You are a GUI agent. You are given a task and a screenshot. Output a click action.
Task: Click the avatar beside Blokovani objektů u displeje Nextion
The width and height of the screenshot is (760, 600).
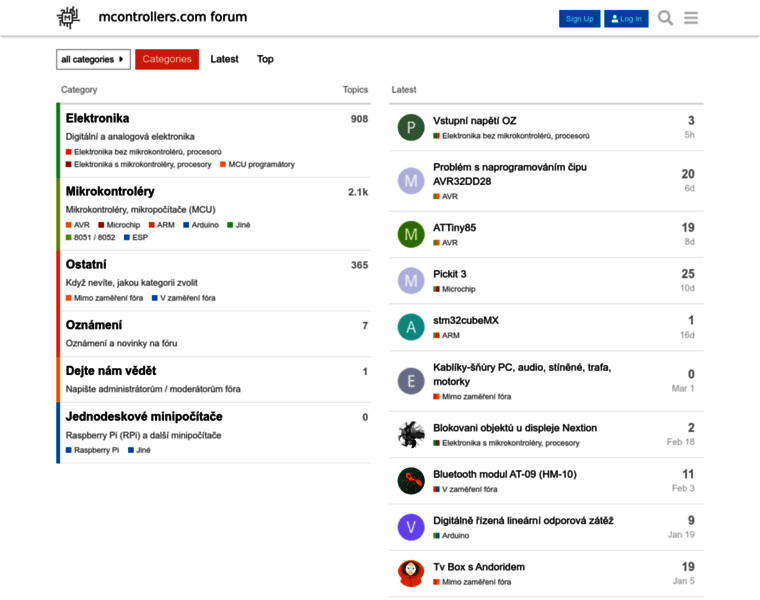pos(411,435)
